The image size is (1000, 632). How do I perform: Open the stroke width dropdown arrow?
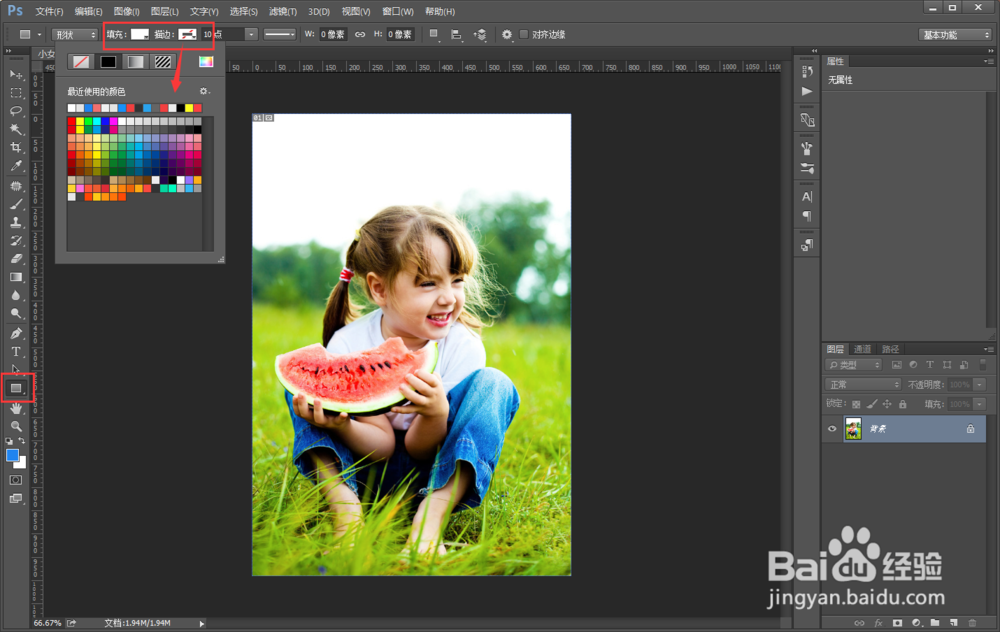(x=251, y=34)
